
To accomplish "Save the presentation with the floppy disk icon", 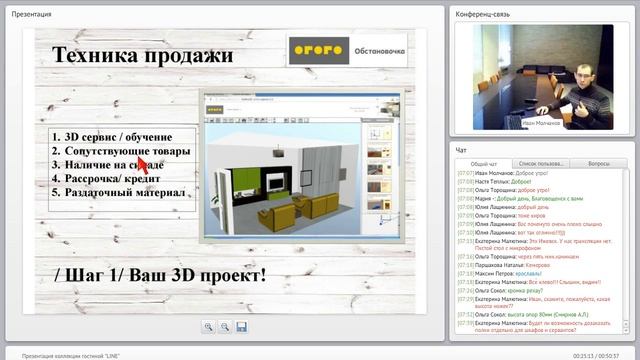I will click(242, 327).
